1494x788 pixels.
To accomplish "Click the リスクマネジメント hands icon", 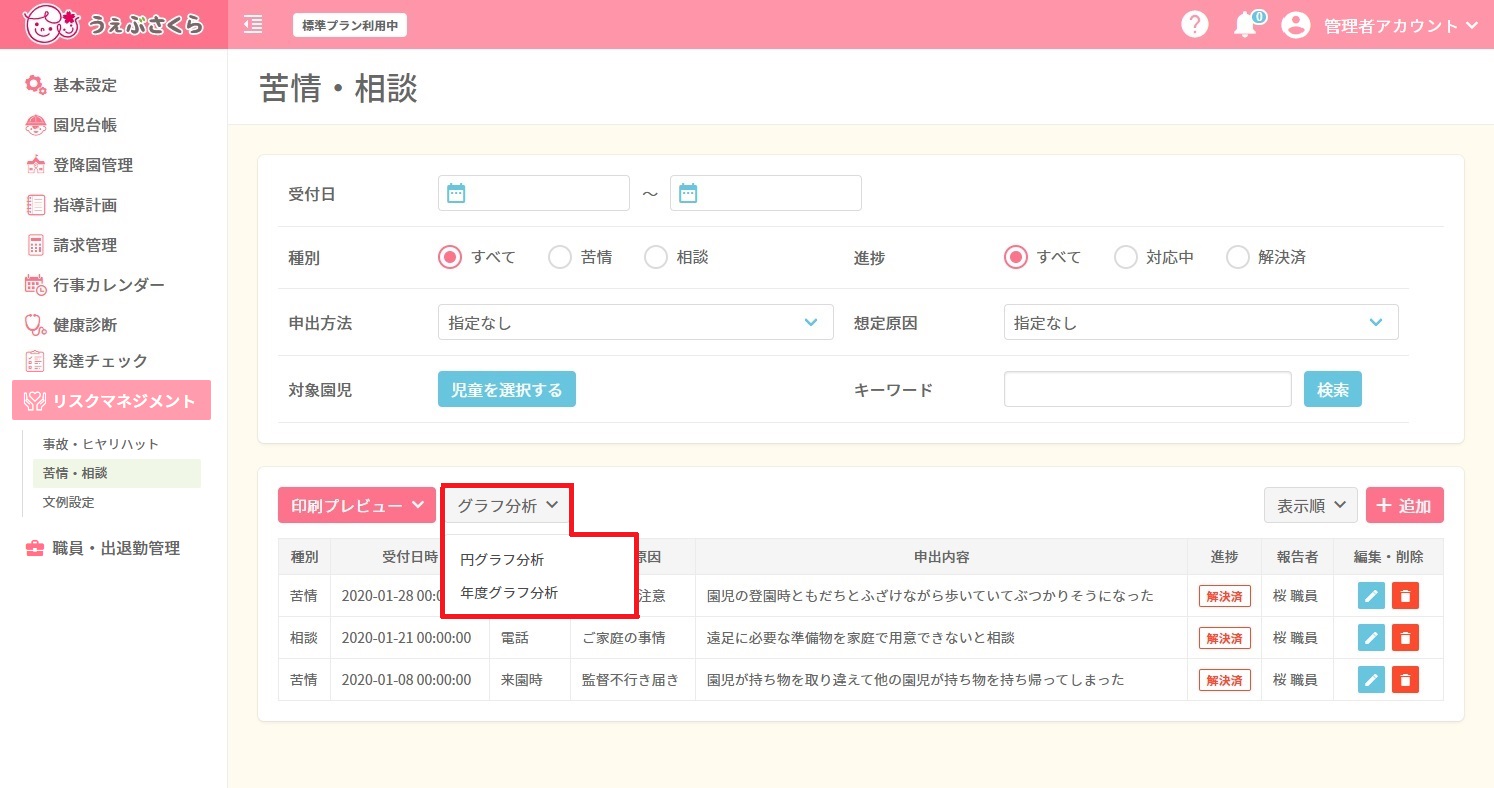I will click(36, 401).
